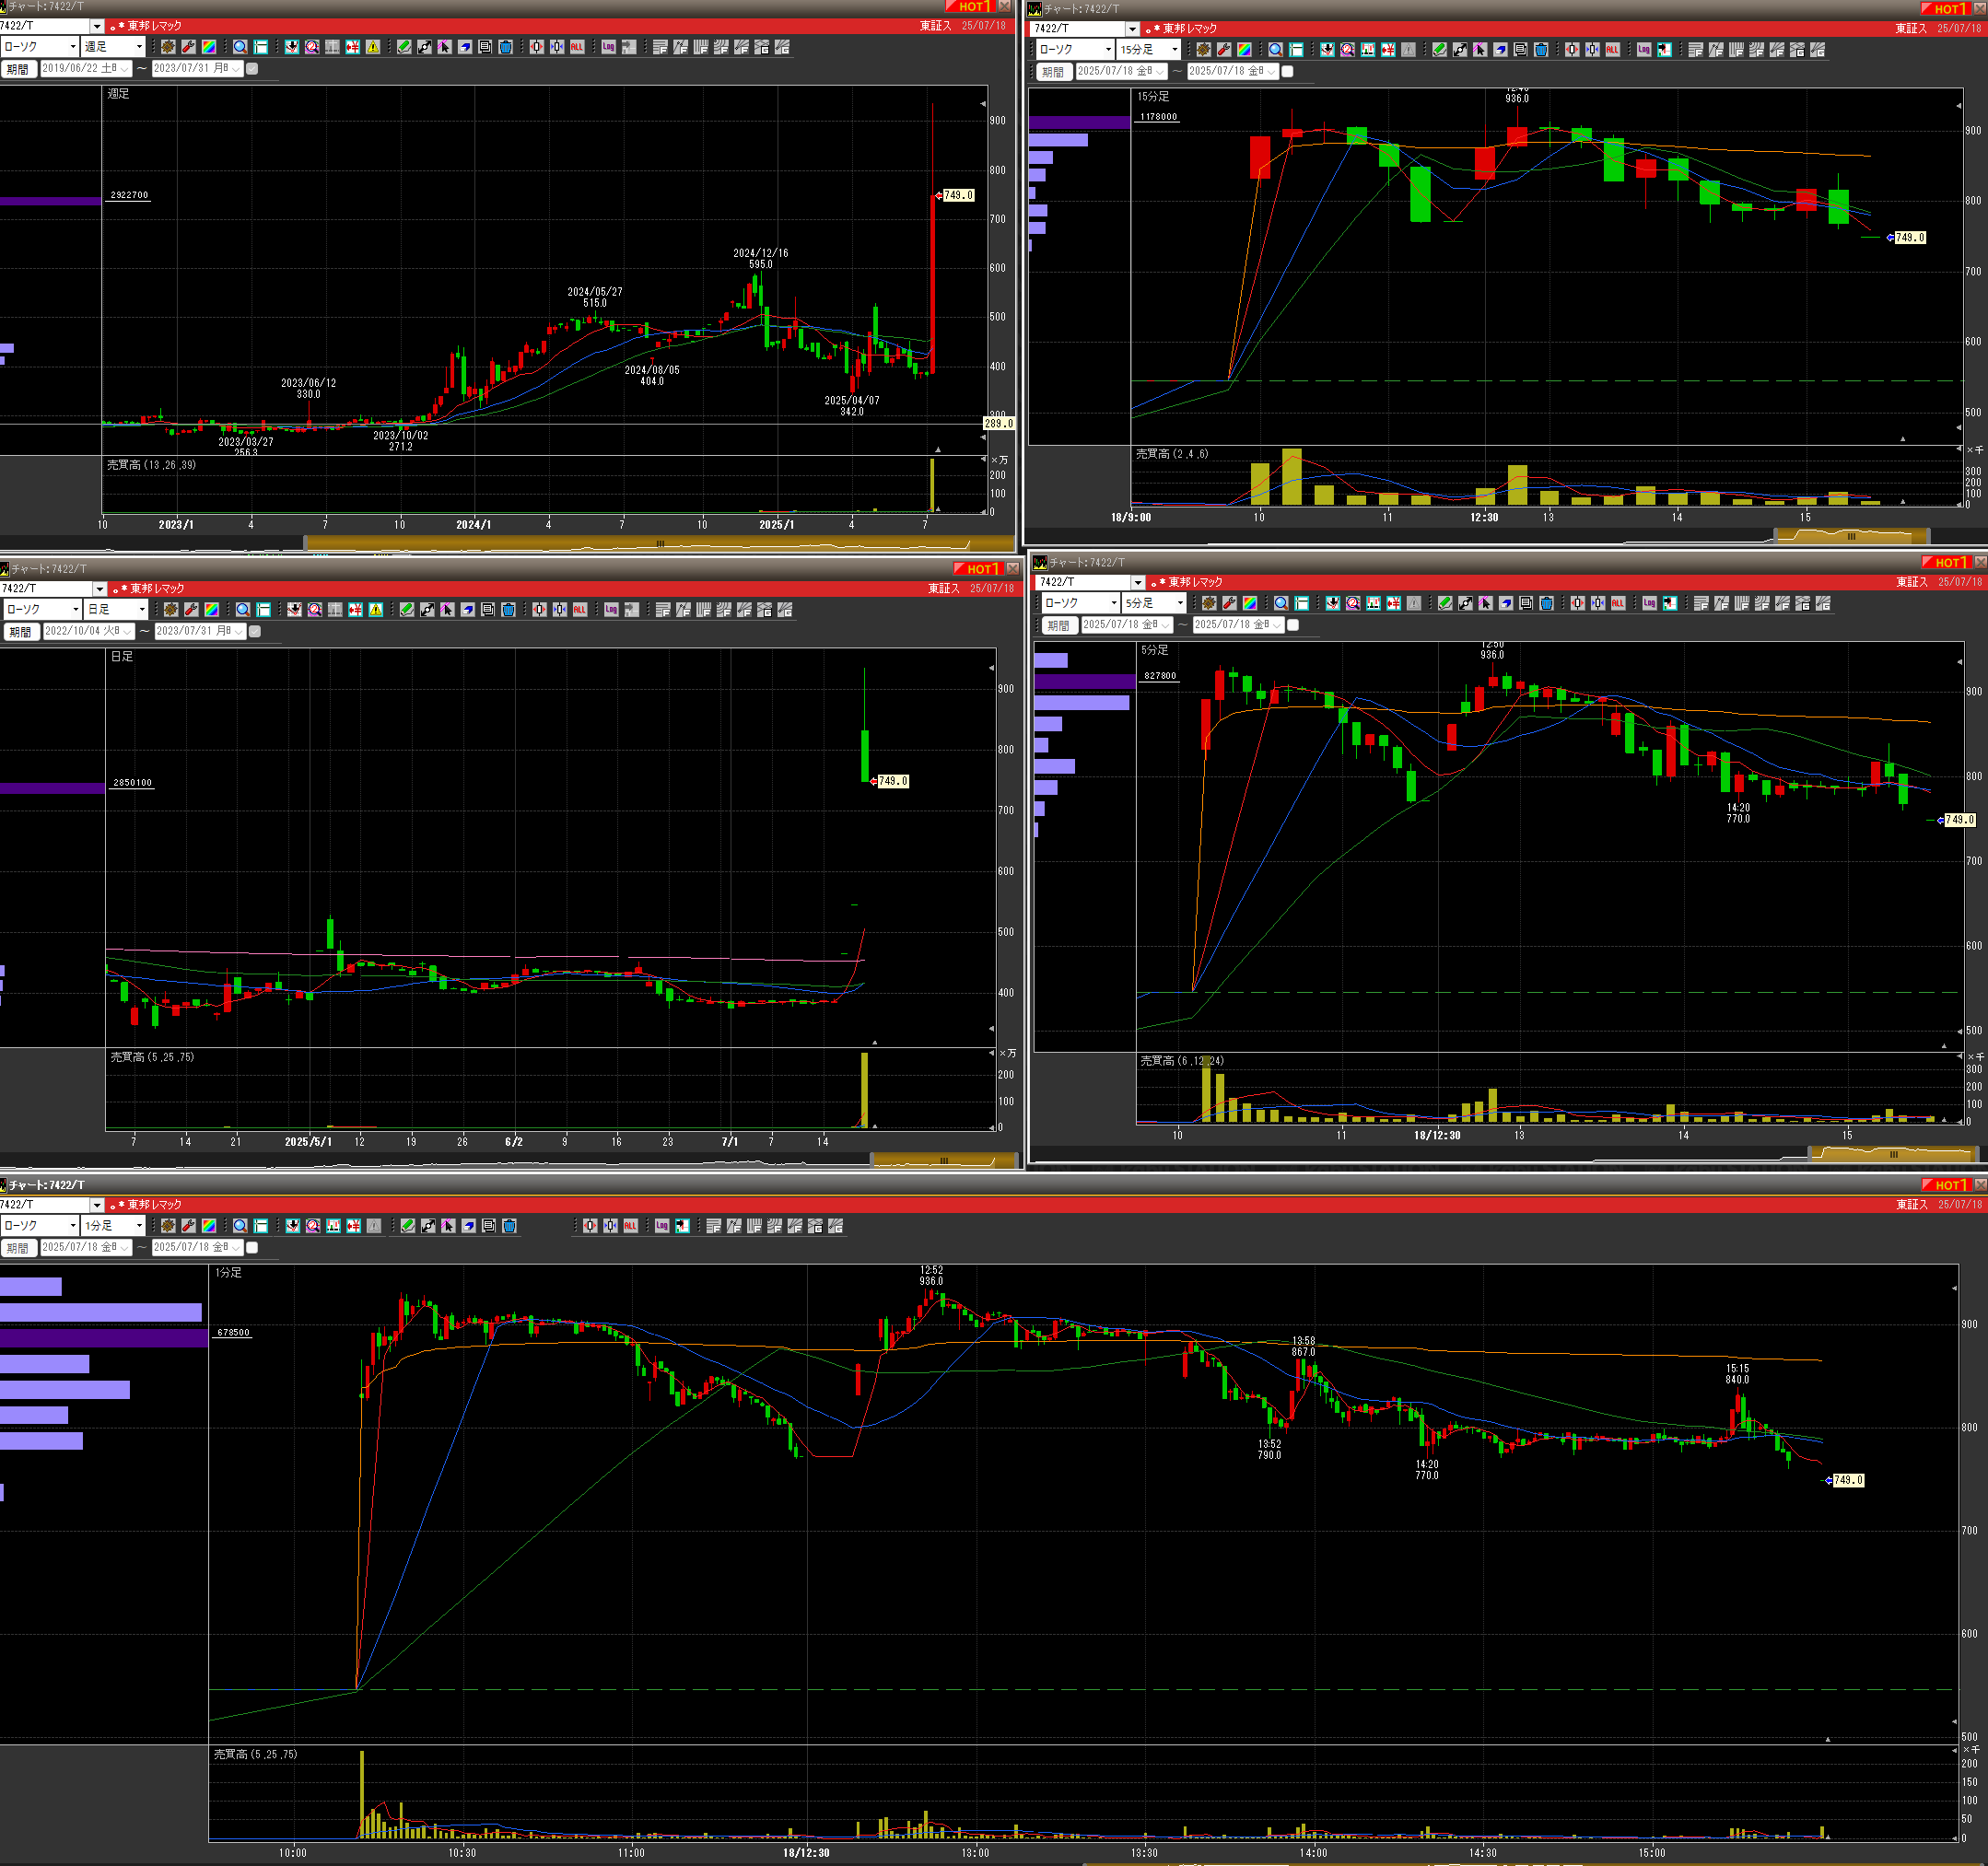Click the panel layout icon in 5-minute chart toolbar
Image resolution: width=1988 pixels, height=1866 pixels.
coord(1301,604)
